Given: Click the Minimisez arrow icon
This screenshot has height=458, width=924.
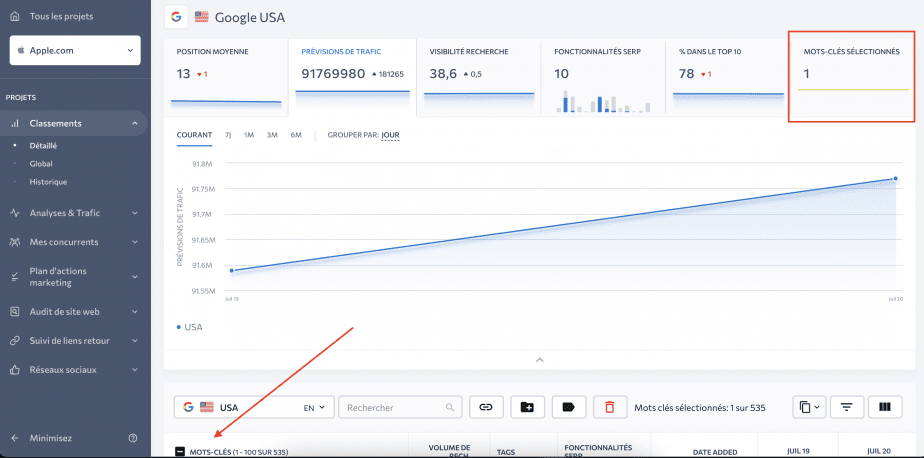Looking at the screenshot, I should pyautogui.click(x=15, y=438).
